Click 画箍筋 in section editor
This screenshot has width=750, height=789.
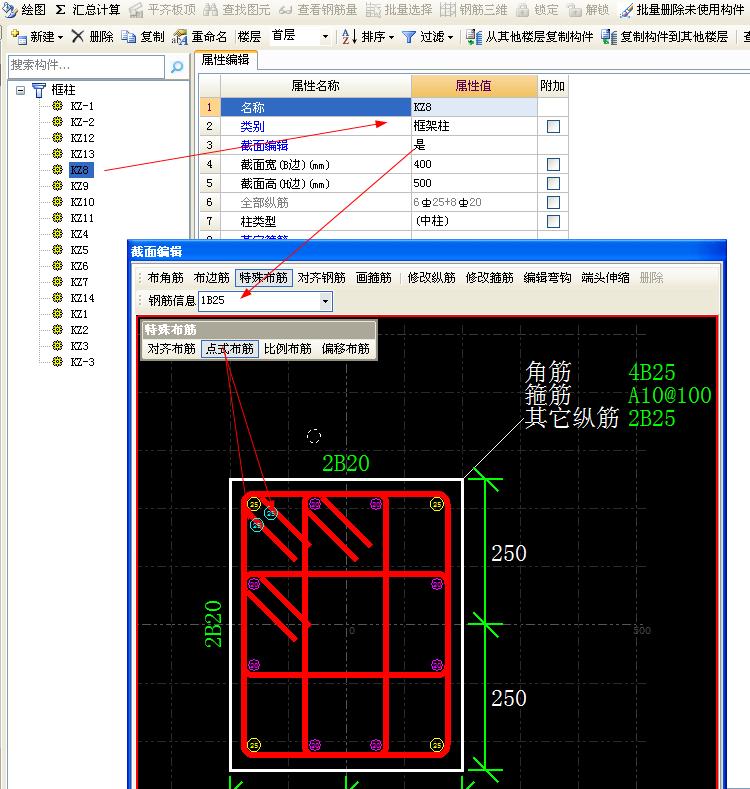(373, 278)
